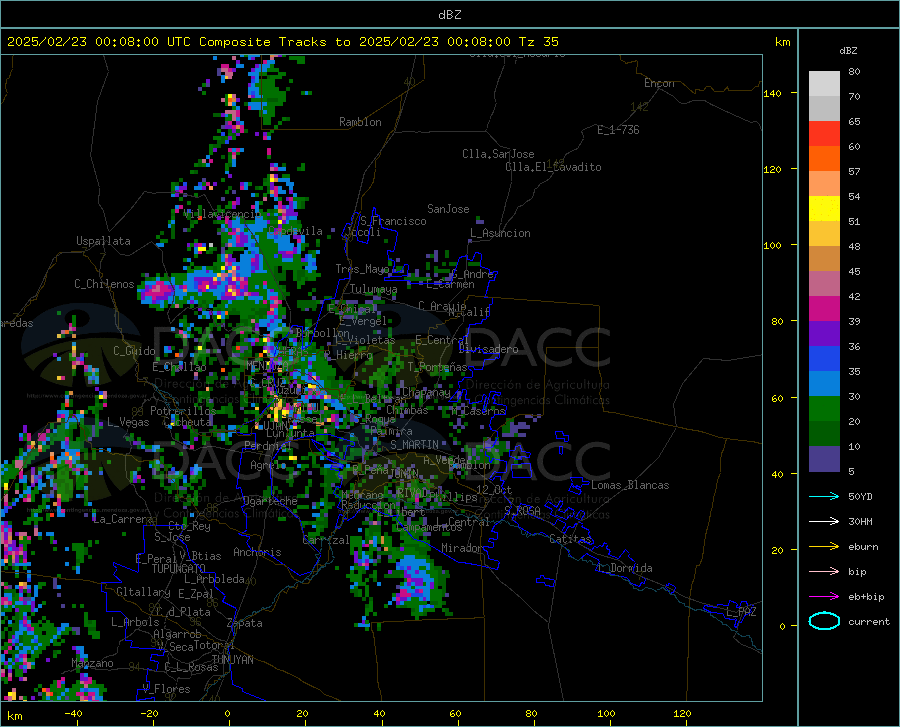This screenshot has height=727, width=900.
Task: Click the TUPUNGATO label
Action: click(179, 569)
